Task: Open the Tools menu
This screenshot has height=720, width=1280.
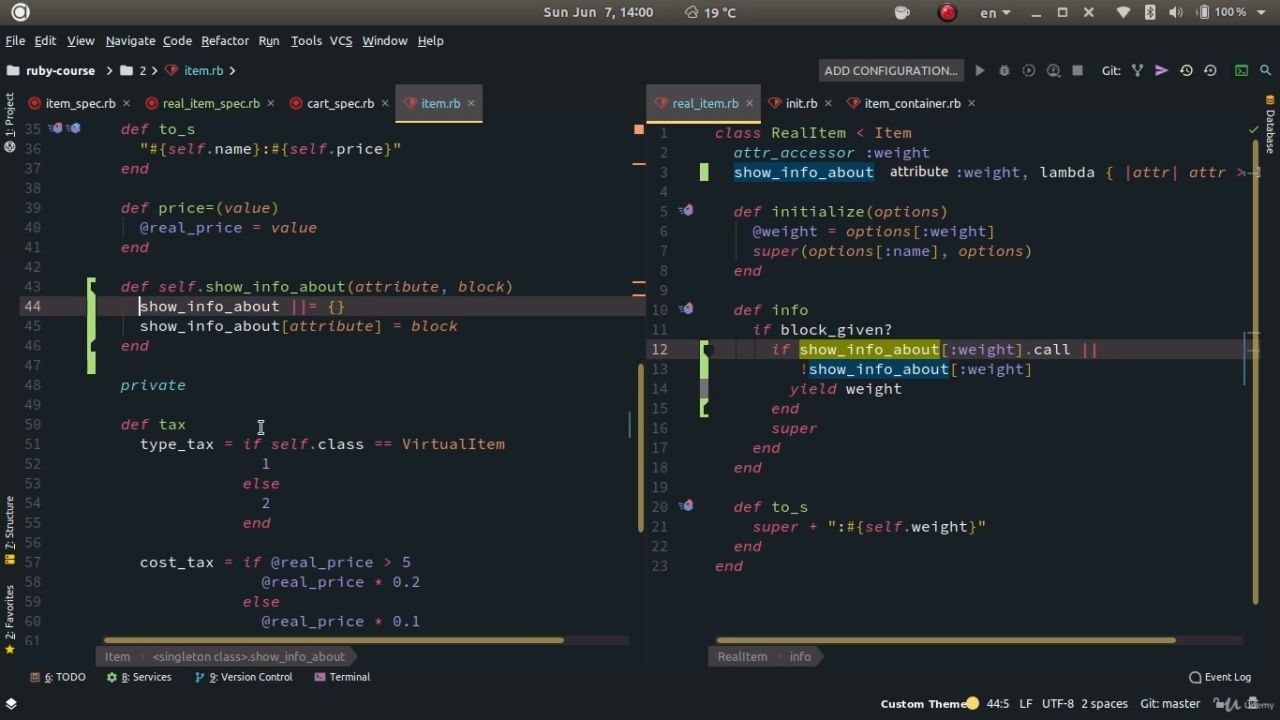Action: [x=306, y=41]
